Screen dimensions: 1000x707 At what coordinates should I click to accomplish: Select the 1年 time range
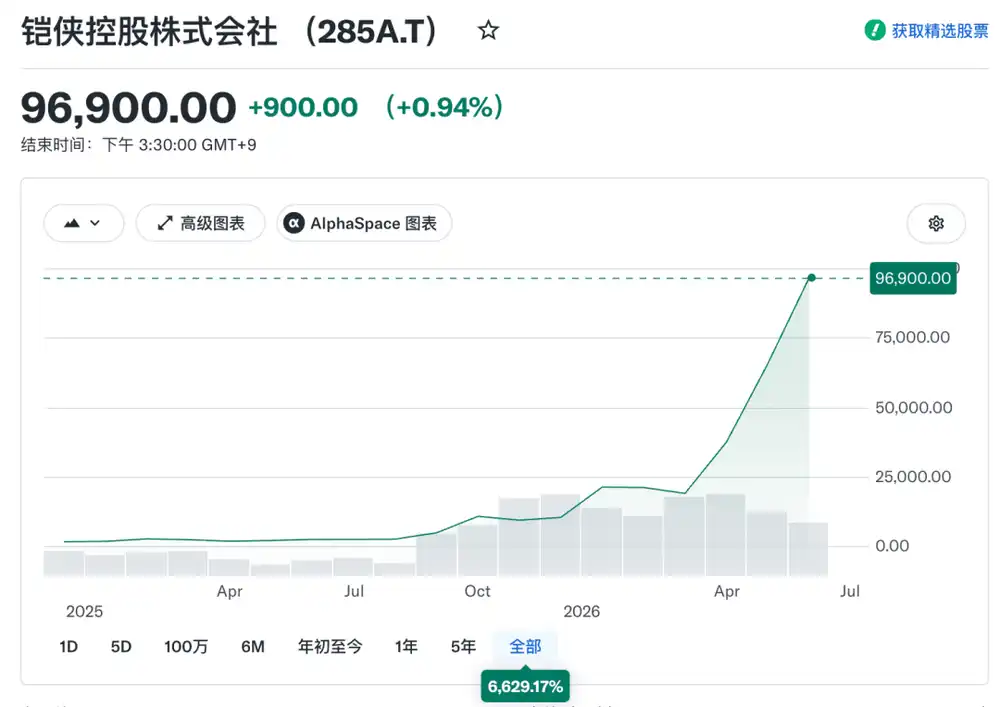point(406,646)
